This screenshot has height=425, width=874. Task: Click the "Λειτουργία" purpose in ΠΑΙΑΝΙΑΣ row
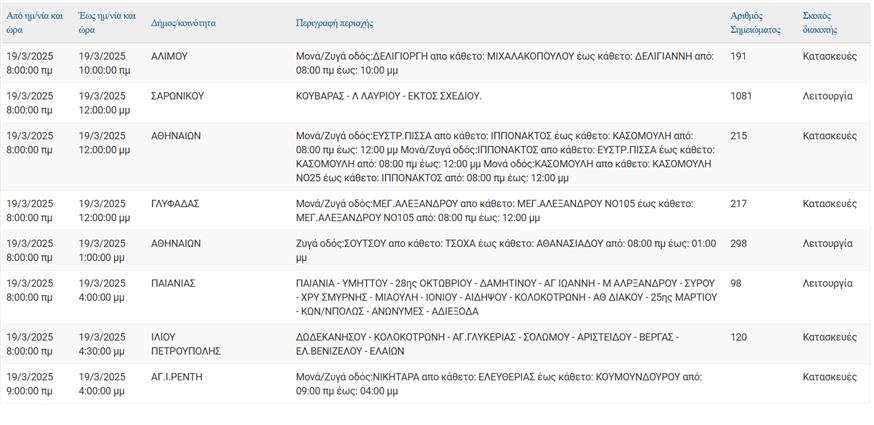(x=827, y=284)
